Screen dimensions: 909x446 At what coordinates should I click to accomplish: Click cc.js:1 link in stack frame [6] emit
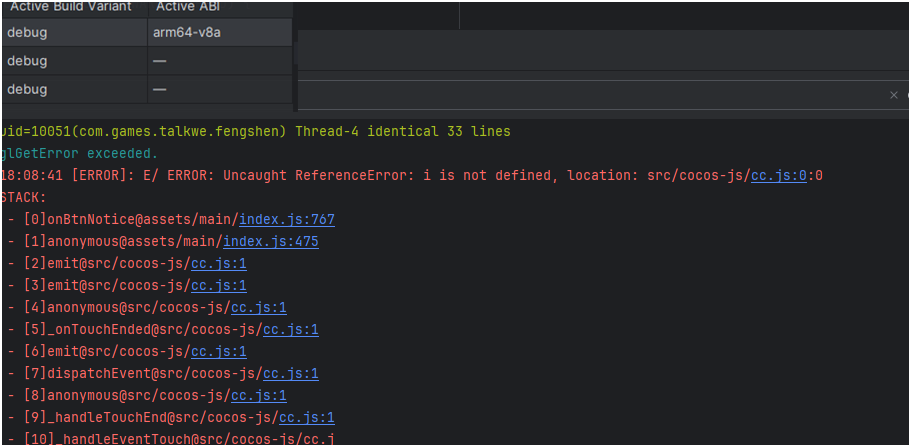click(218, 351)
